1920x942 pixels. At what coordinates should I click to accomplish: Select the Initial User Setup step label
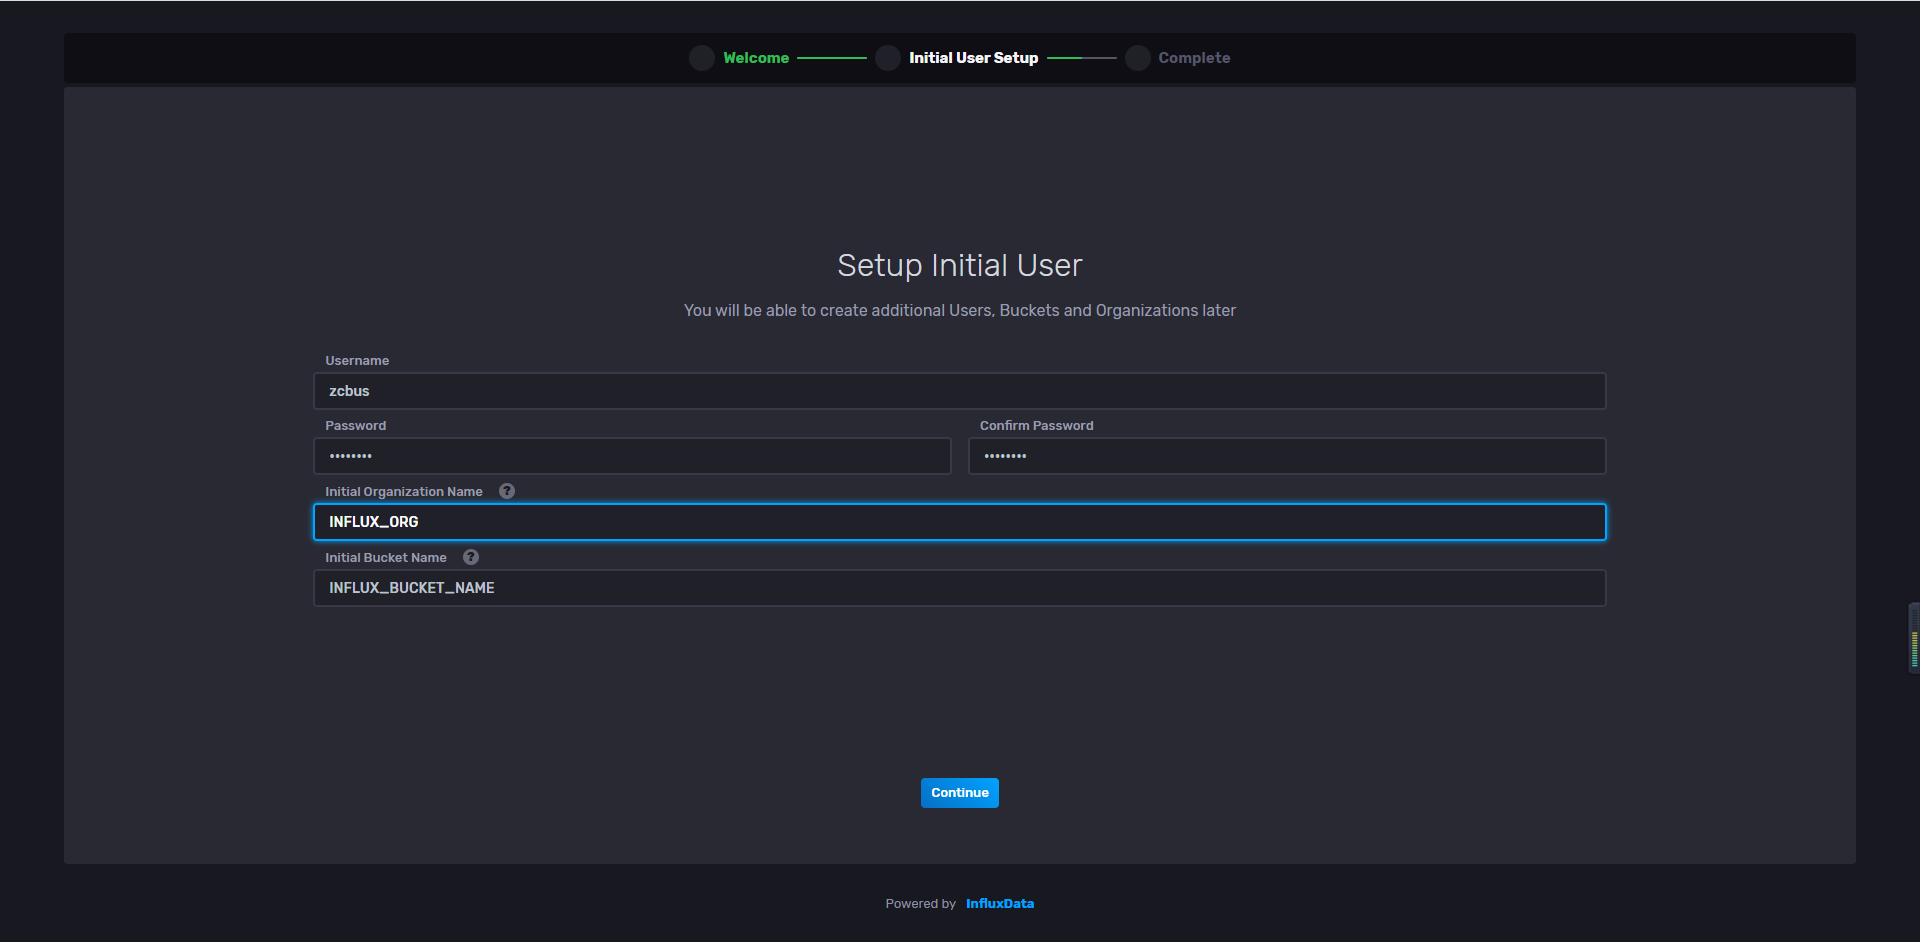point(973,58)
